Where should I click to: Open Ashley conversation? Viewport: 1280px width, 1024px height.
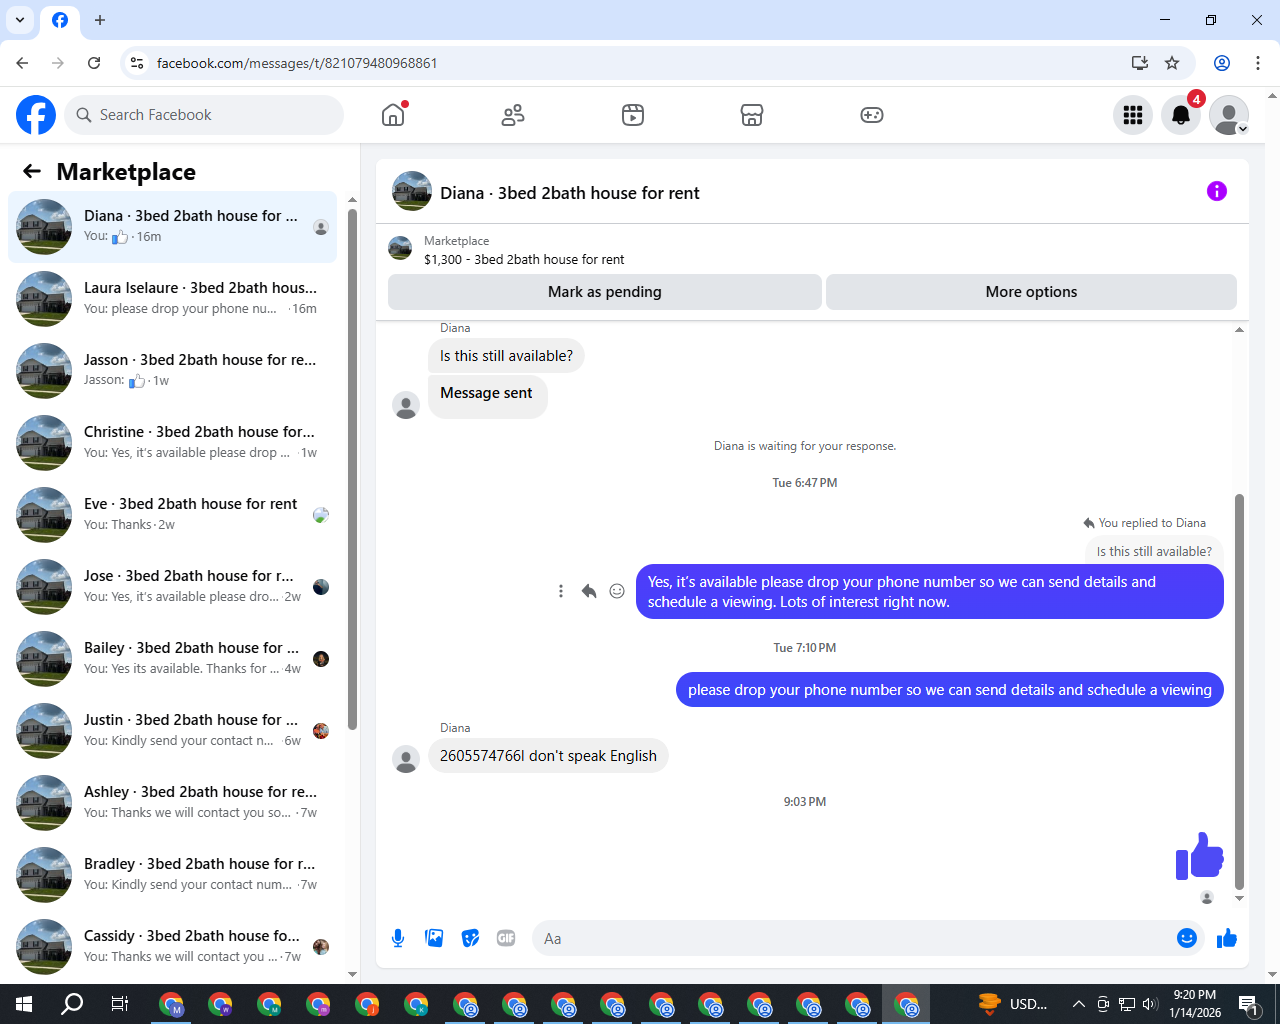click(172, 802)
